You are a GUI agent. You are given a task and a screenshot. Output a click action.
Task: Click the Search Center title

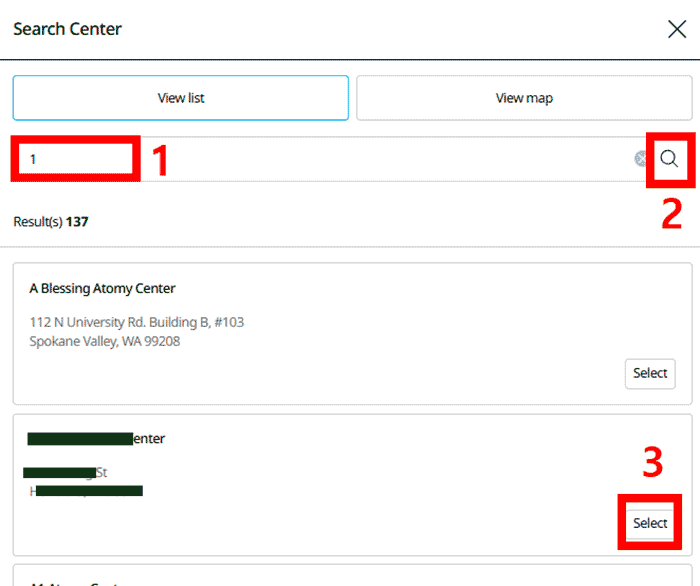(67, 29)
